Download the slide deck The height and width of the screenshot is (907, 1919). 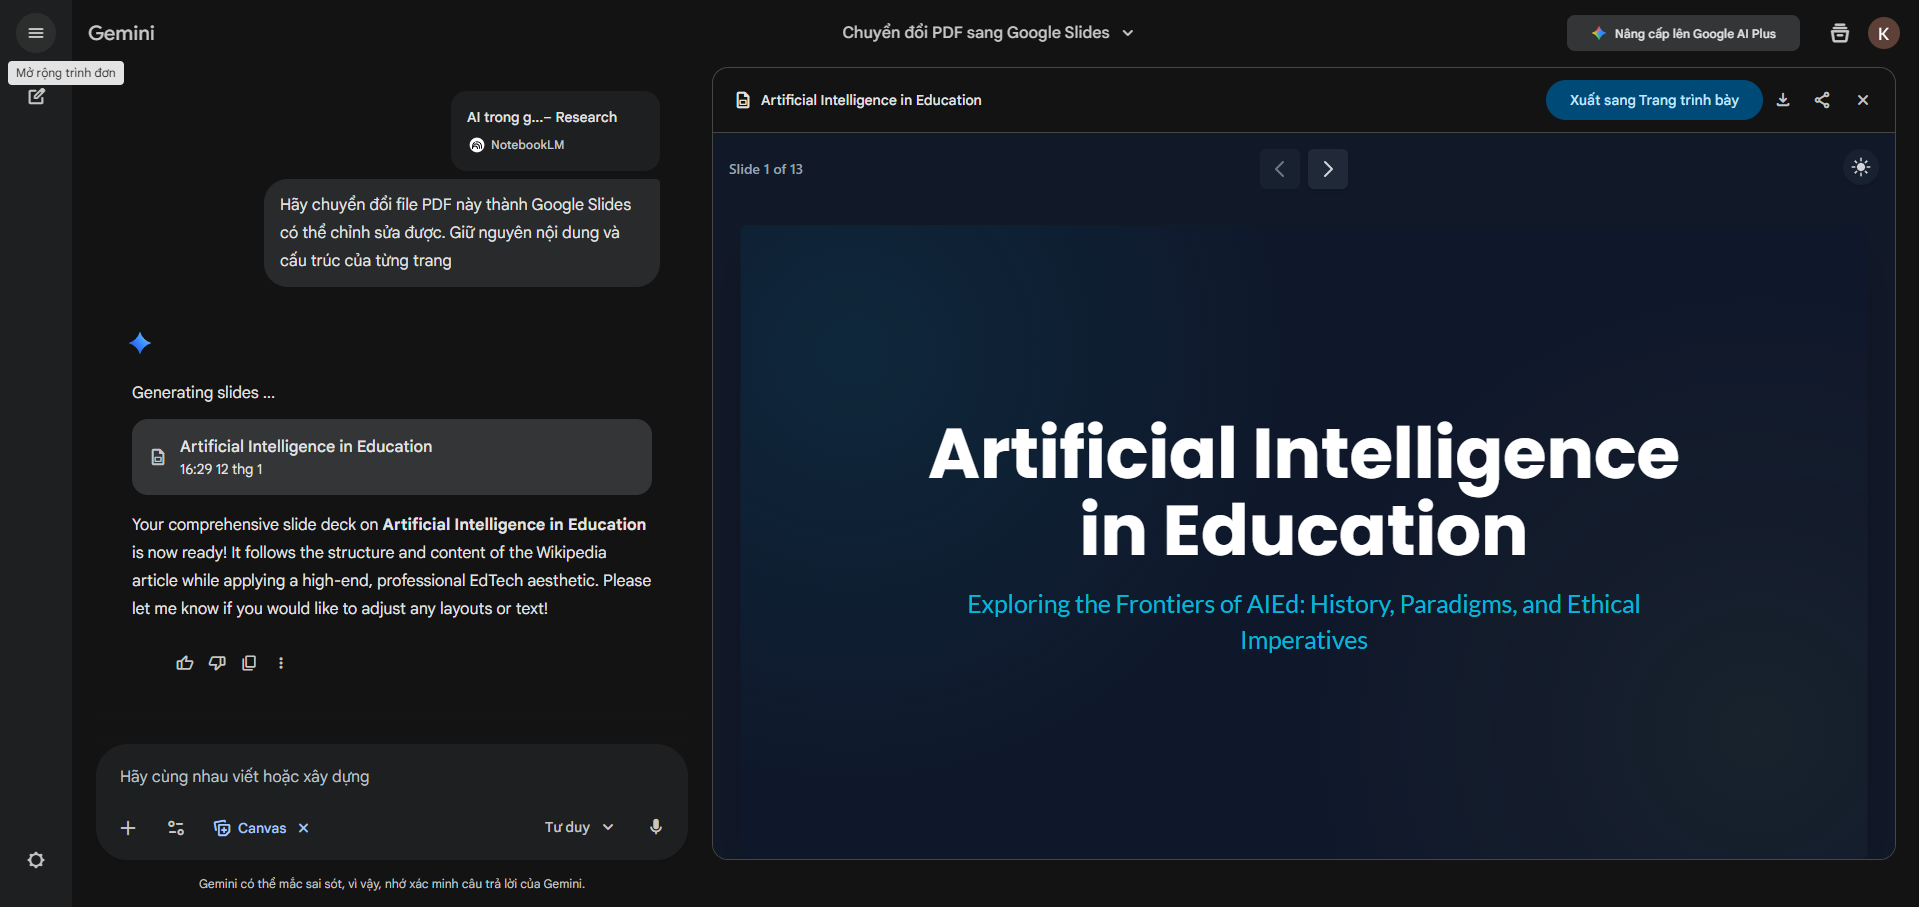tap(1783, 100)
